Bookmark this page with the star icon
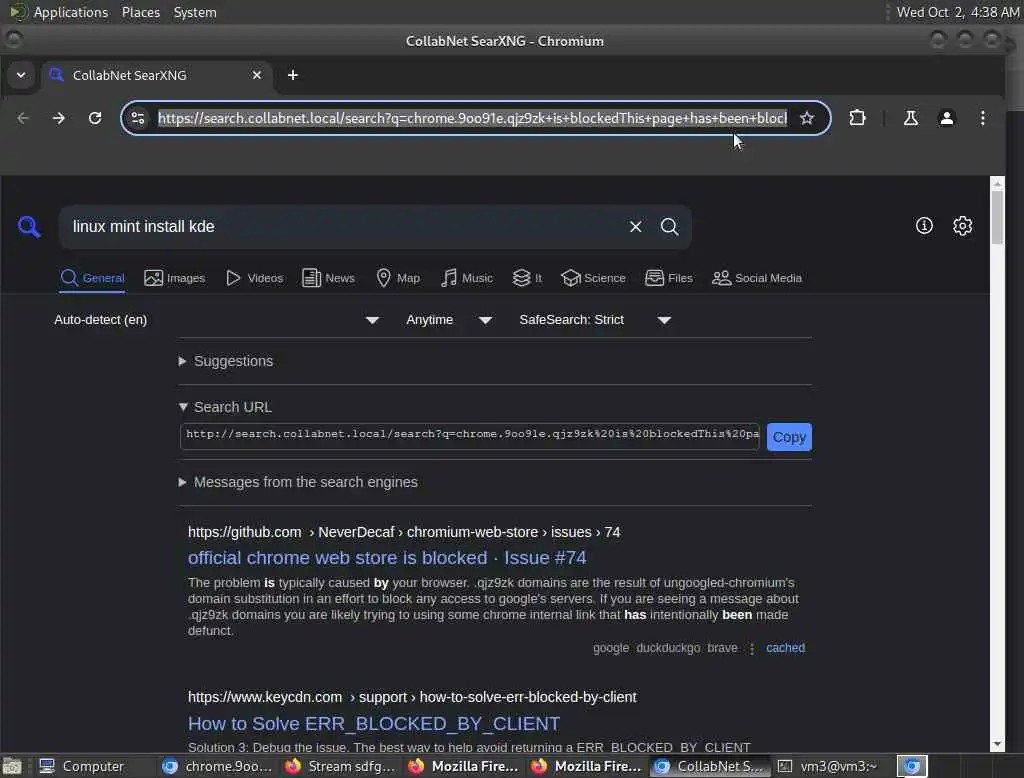Image resolution: width=1024 pixels, height=778 pixels. pos(807,118)
